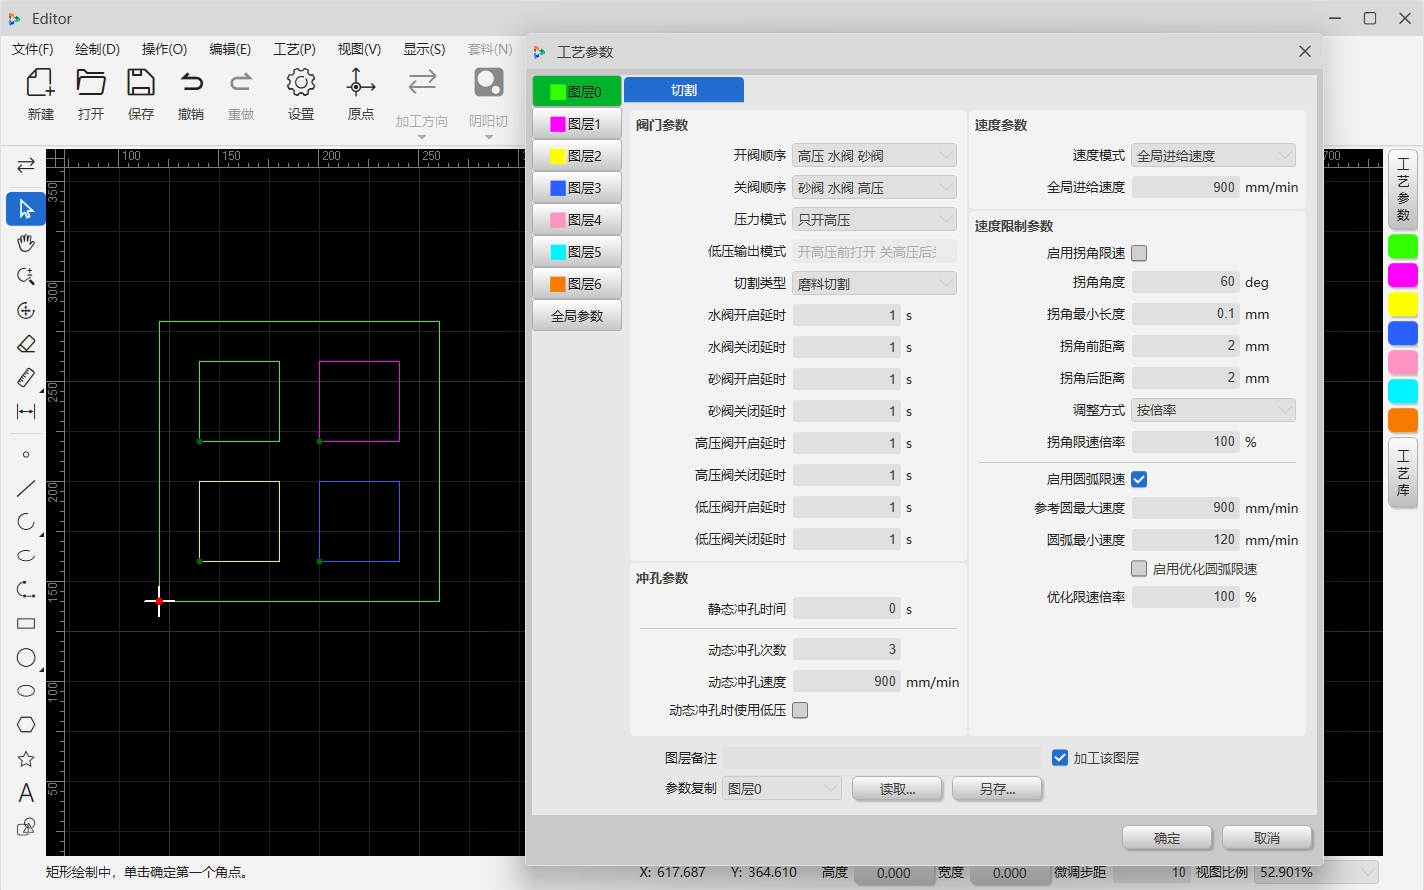1424x890 pixels.
Task: Uncheck the 启用圆弧限速 checkbox
Action: point(1139,479)
